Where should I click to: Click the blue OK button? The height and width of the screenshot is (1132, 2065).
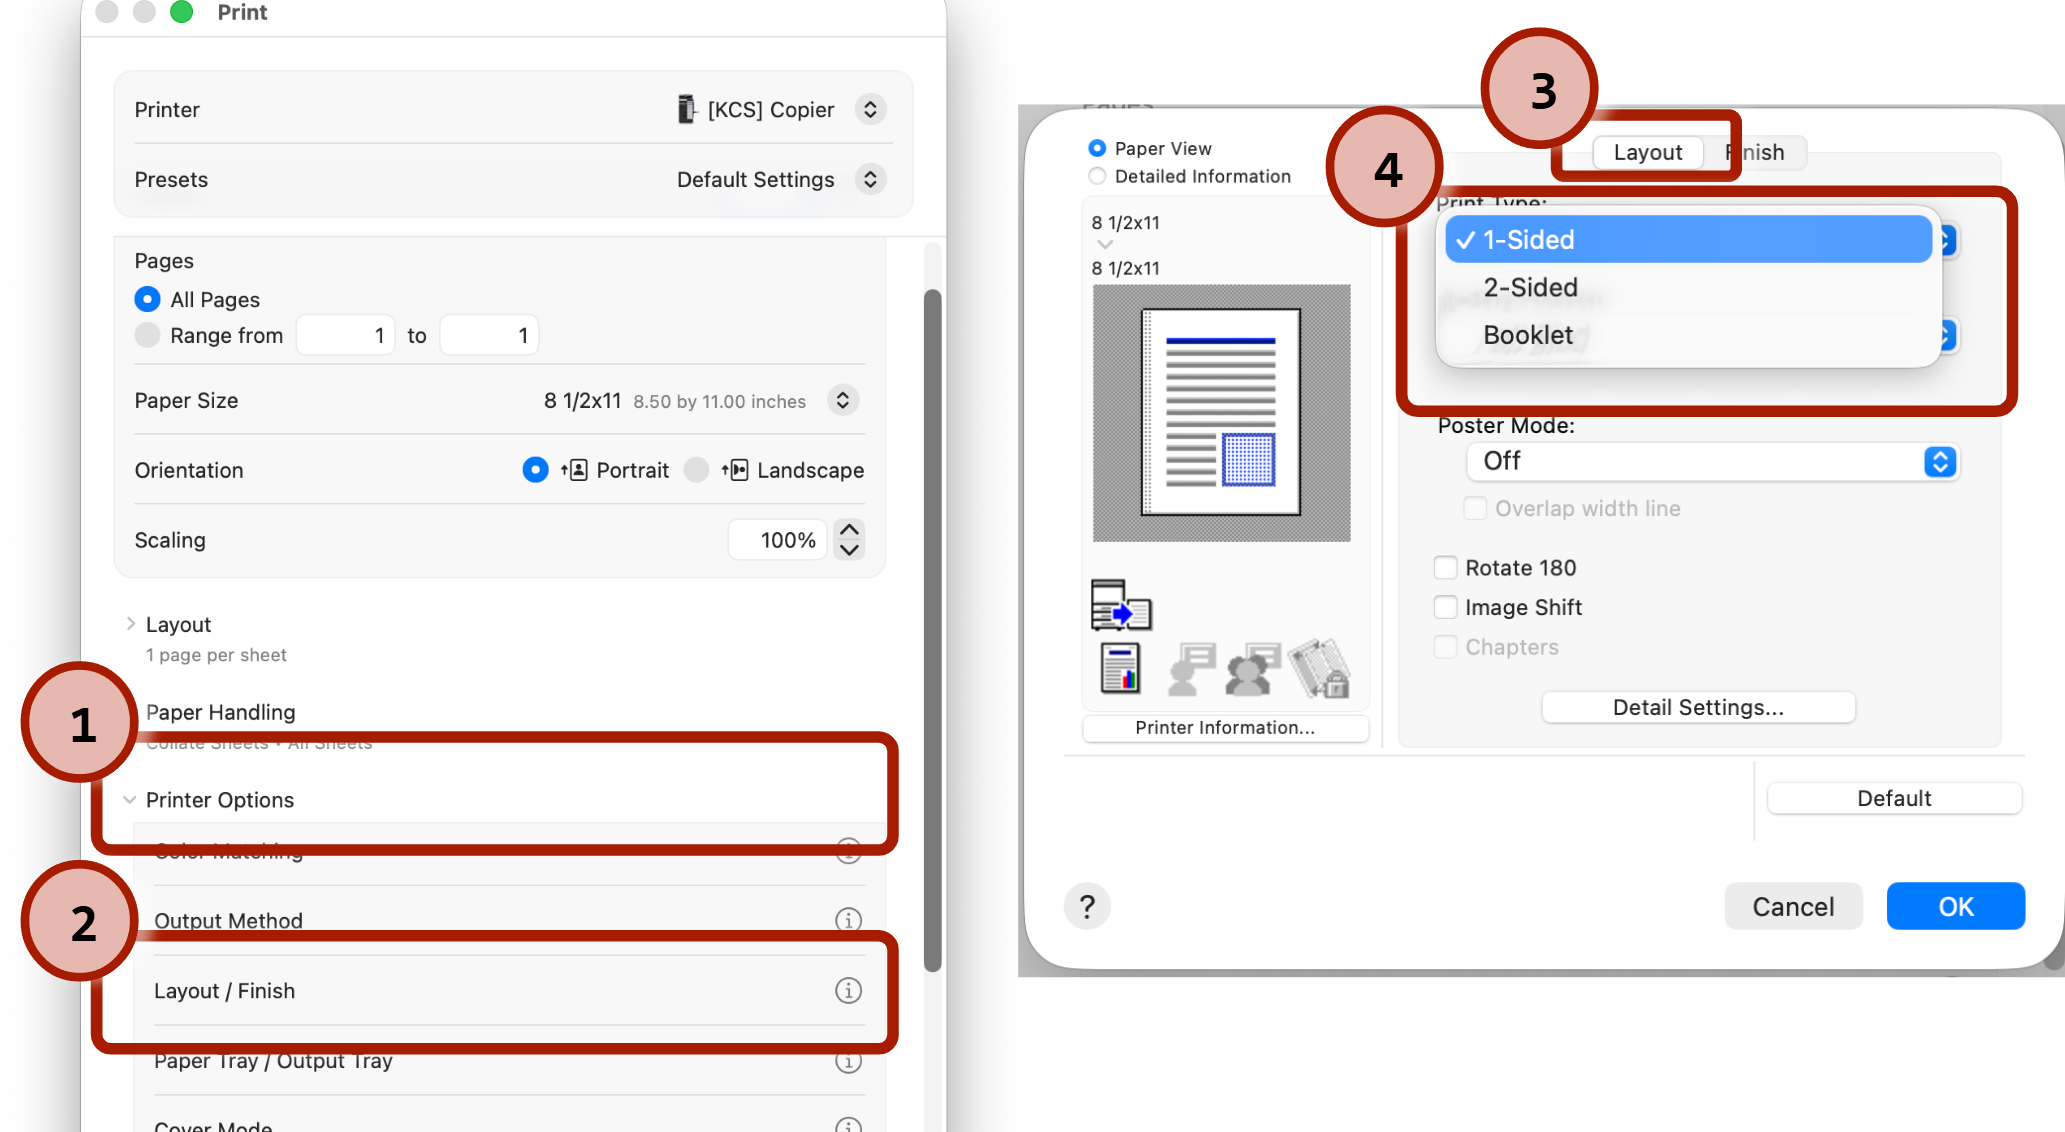coord(1955,906)
